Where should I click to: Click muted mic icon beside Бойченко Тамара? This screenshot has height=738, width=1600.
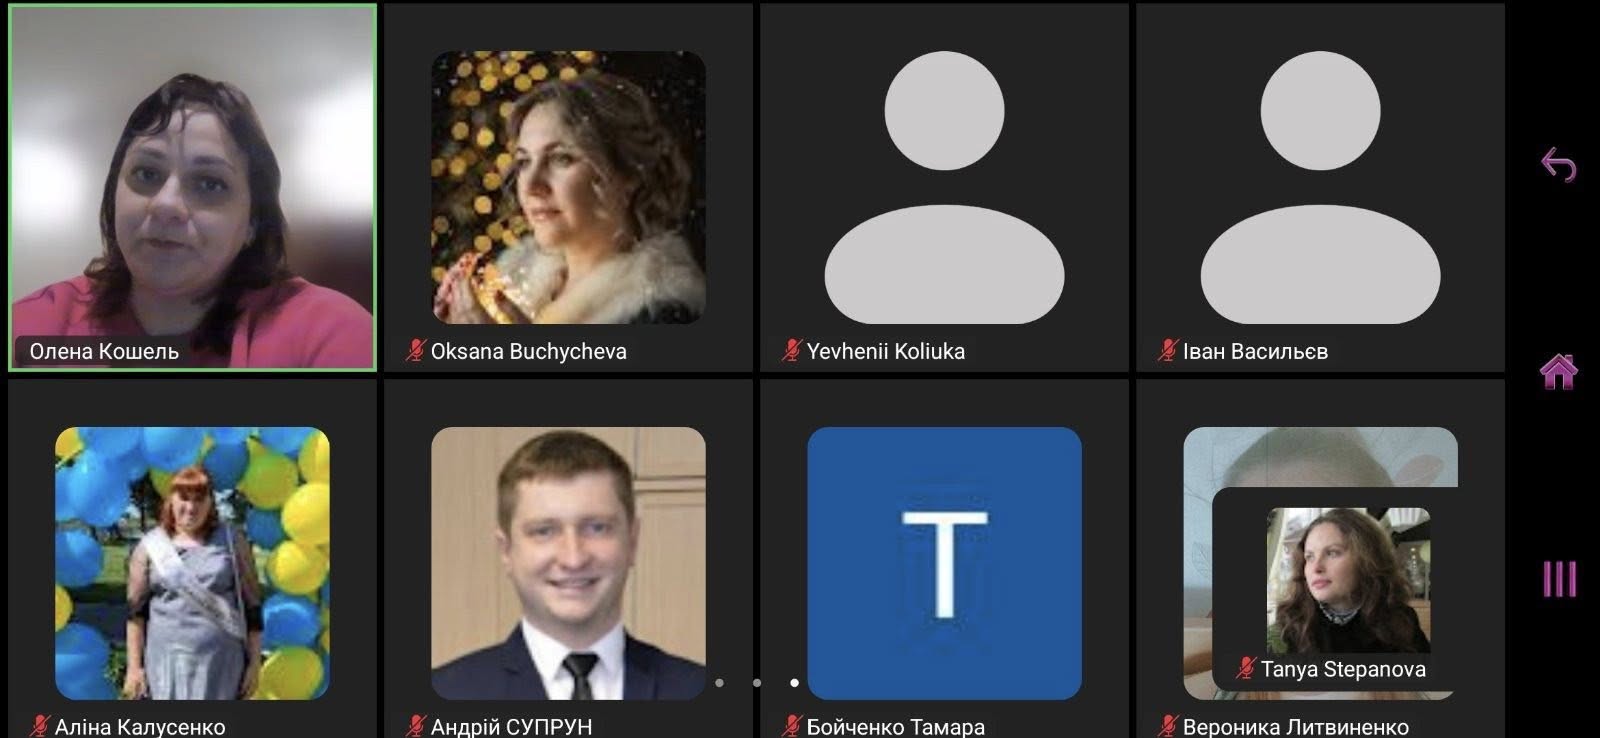pyautogui.click(x=792, y=726)
